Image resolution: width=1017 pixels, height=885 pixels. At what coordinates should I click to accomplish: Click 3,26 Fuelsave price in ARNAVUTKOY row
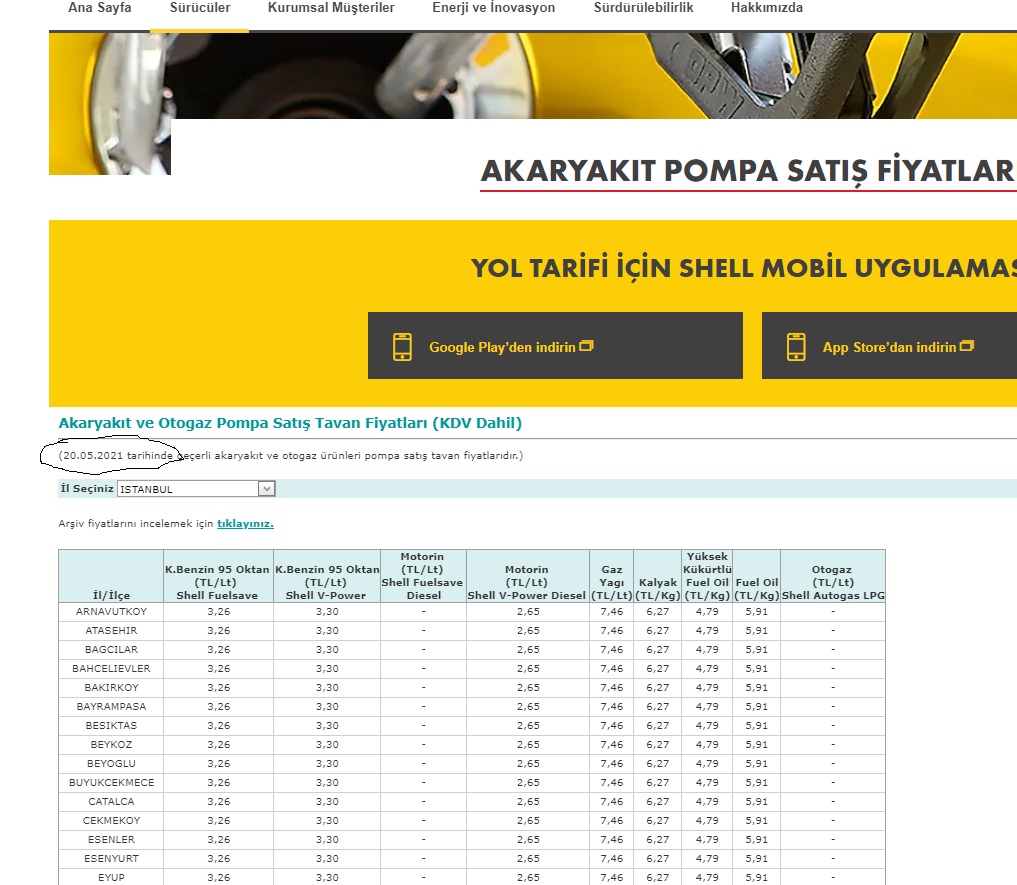click(219, 612)
